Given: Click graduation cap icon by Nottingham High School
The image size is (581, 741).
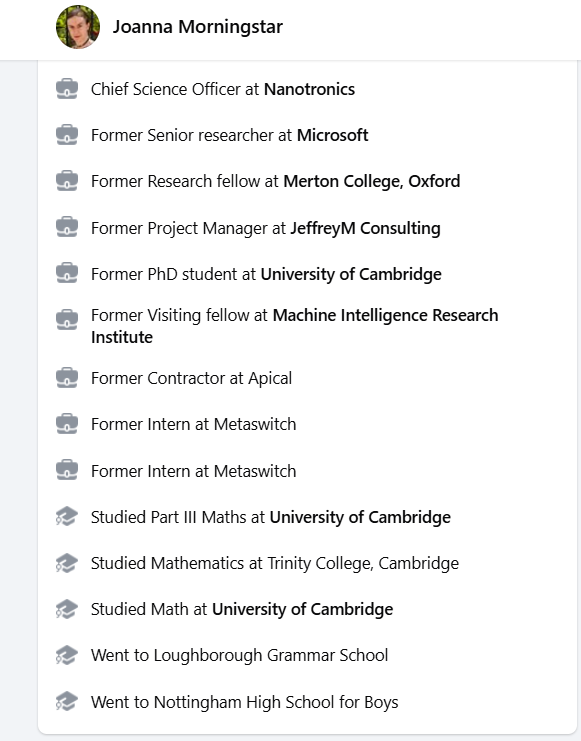Looking at the screenshot, I should pyautogui.click(x=67, y=702).
